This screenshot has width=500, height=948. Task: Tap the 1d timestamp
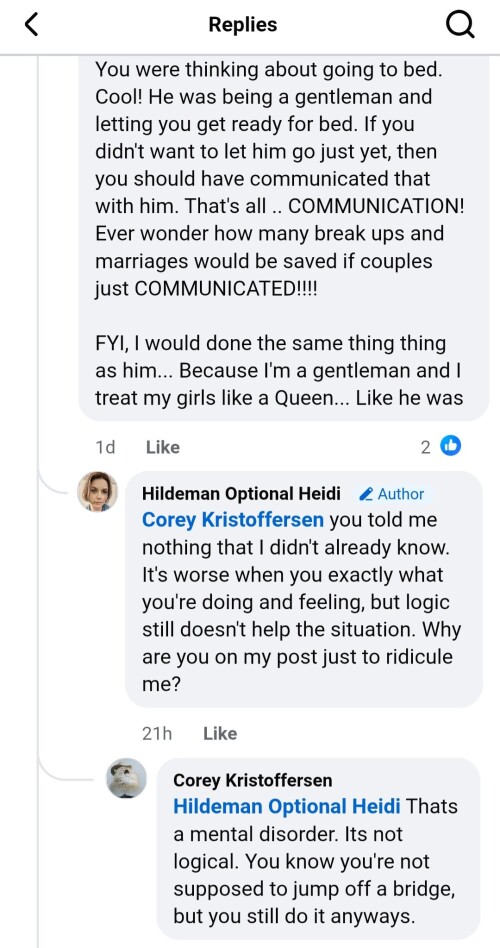click(x=105, y=447)
